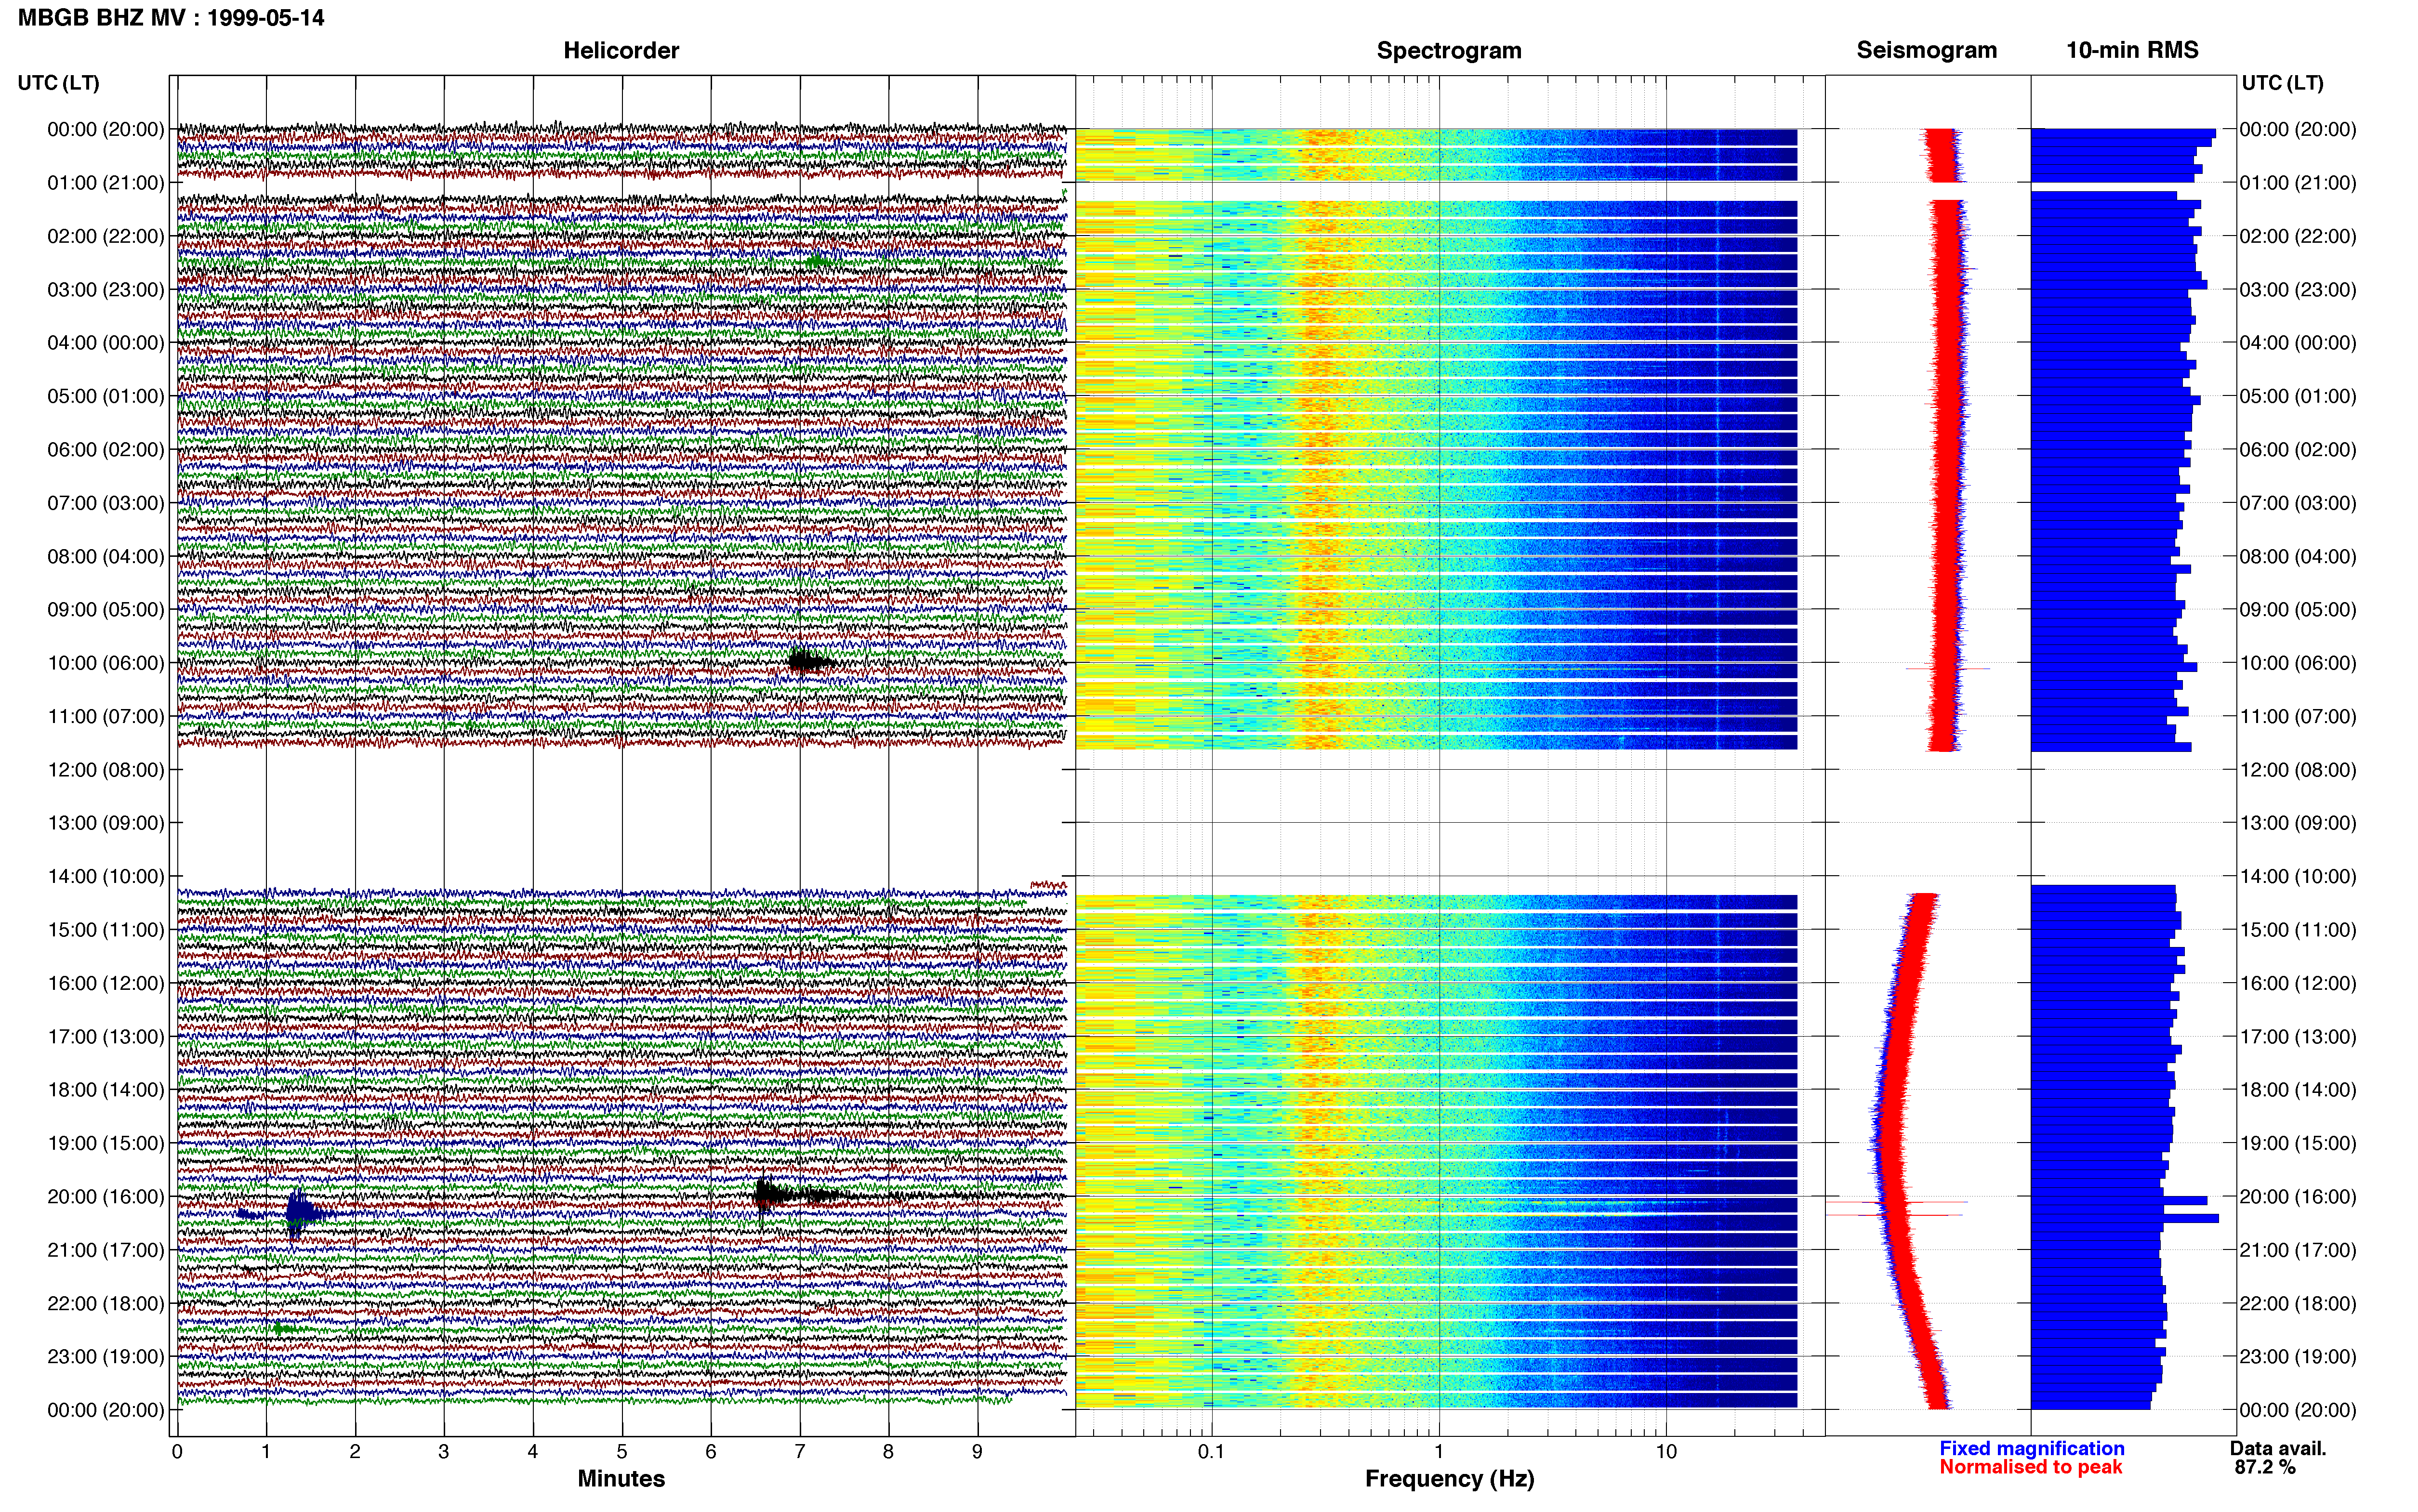Pick left-axis time label '06:00 (02:00)'
2418x1512 pixels.
coord(106,450)
